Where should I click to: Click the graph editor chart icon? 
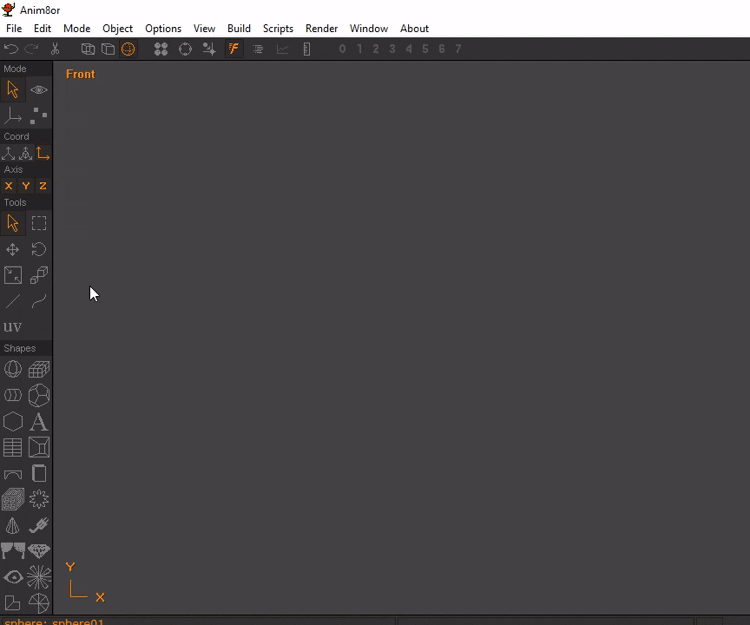tap(282, 49)
